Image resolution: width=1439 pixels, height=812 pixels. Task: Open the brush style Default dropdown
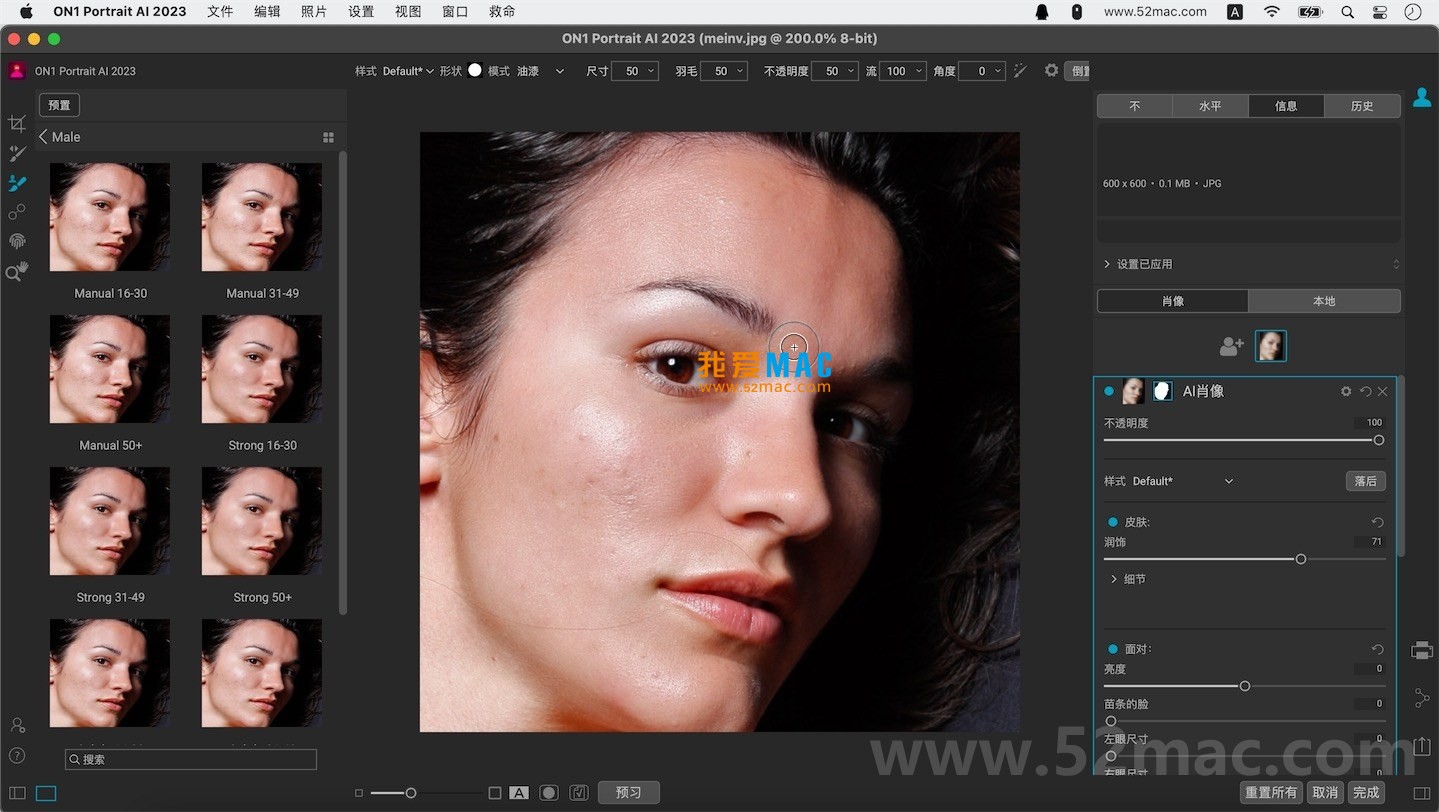(x=408, y=71)
